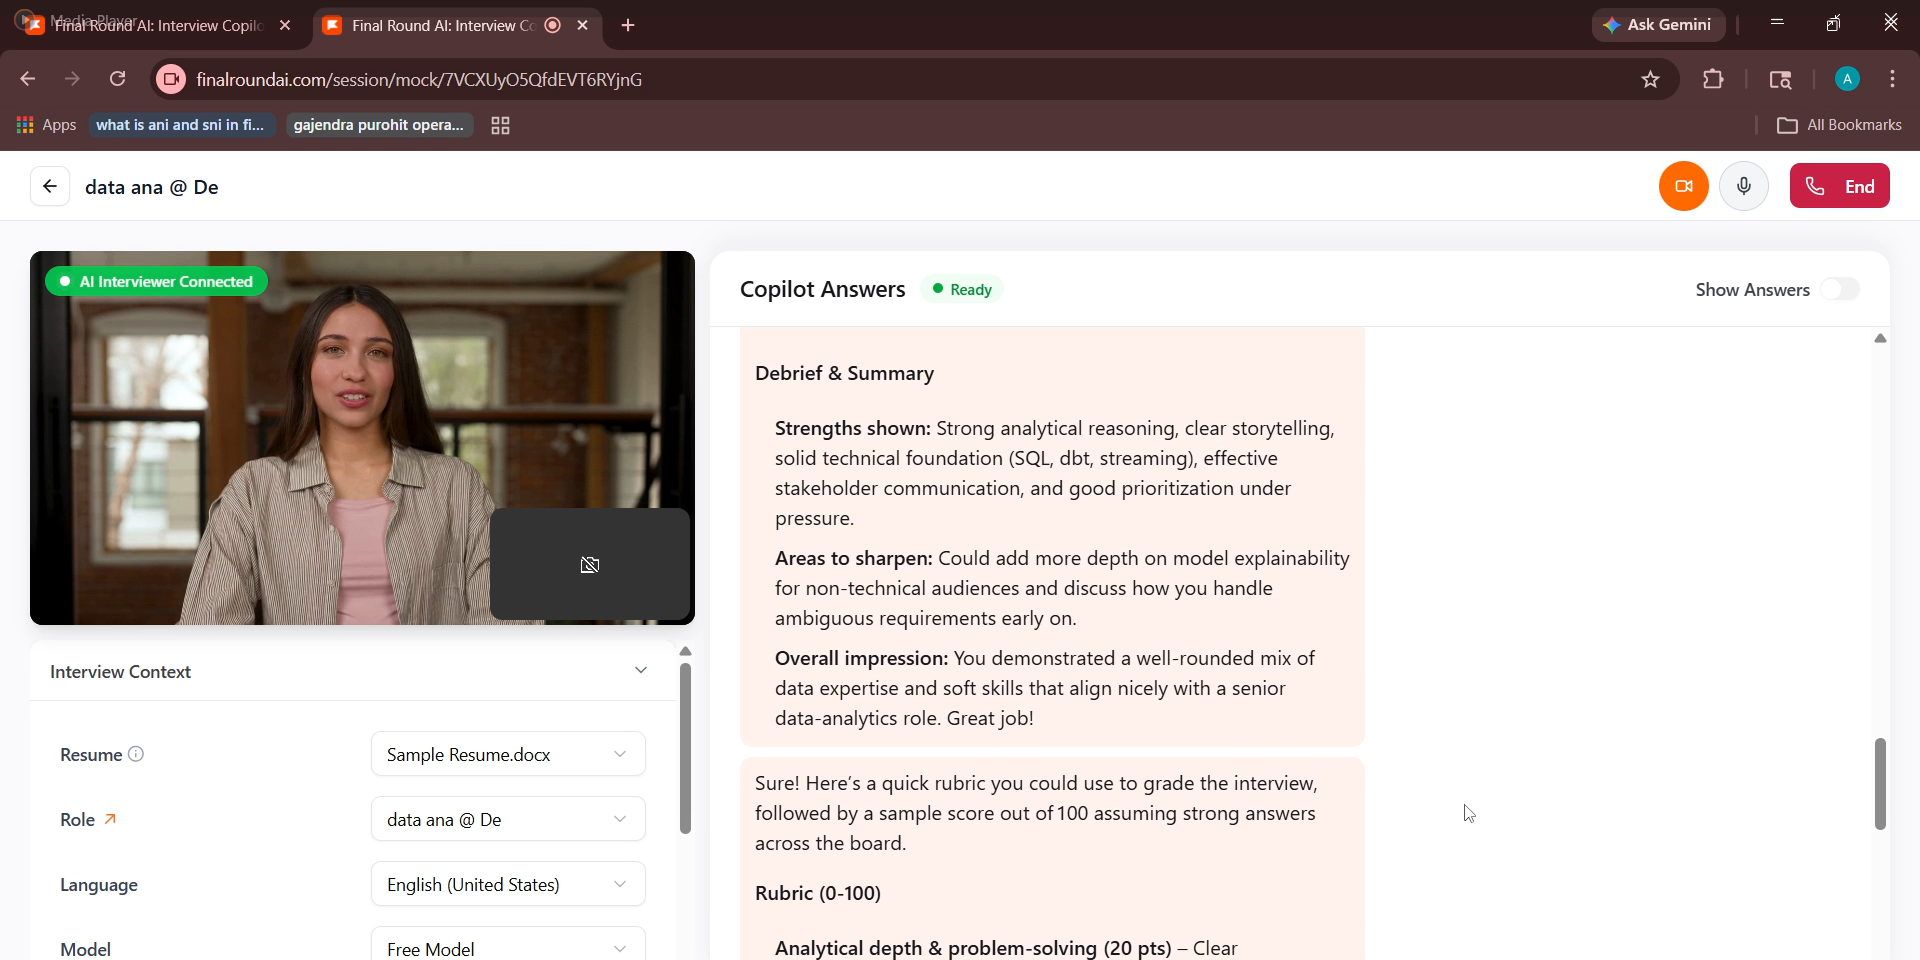The width and height of the screenshot is (1920, 960).
Task: Click the Language label
Action: pos(99,884)
